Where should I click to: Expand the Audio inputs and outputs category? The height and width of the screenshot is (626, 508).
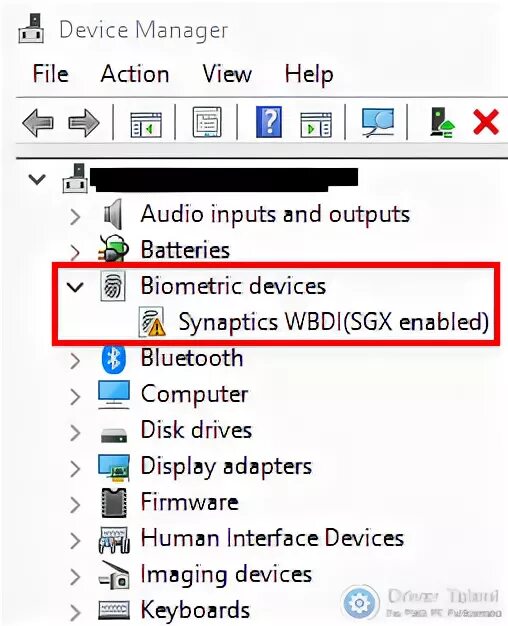[x=75, y=217]
